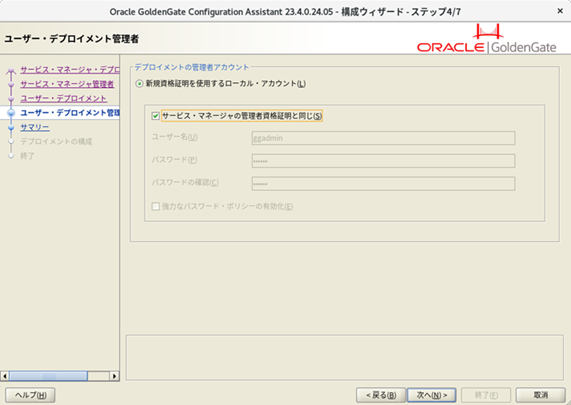Click the sidebar scrollbar right arrow
The height and width of the screenshot is (405, 571).
click(114, 376)
